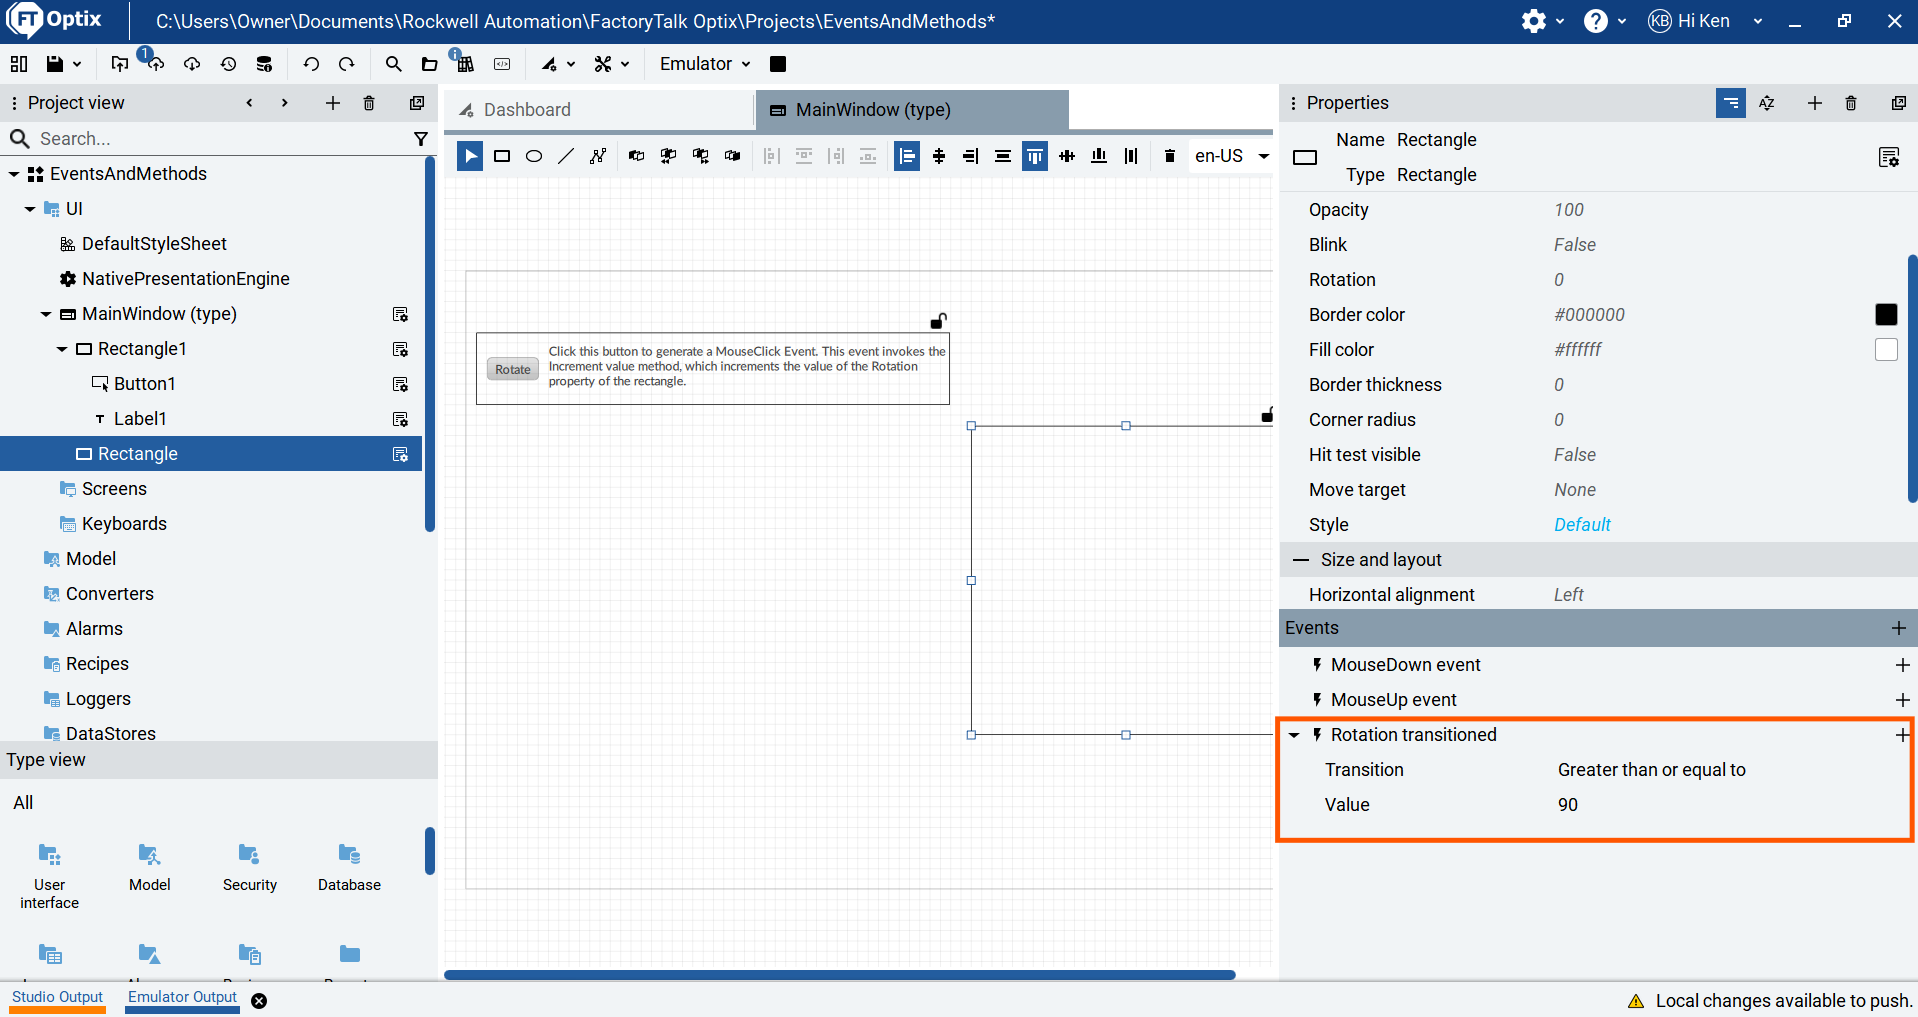Open the help question mark icon
1918x1017 pixels.
(x=1596, y=21)
